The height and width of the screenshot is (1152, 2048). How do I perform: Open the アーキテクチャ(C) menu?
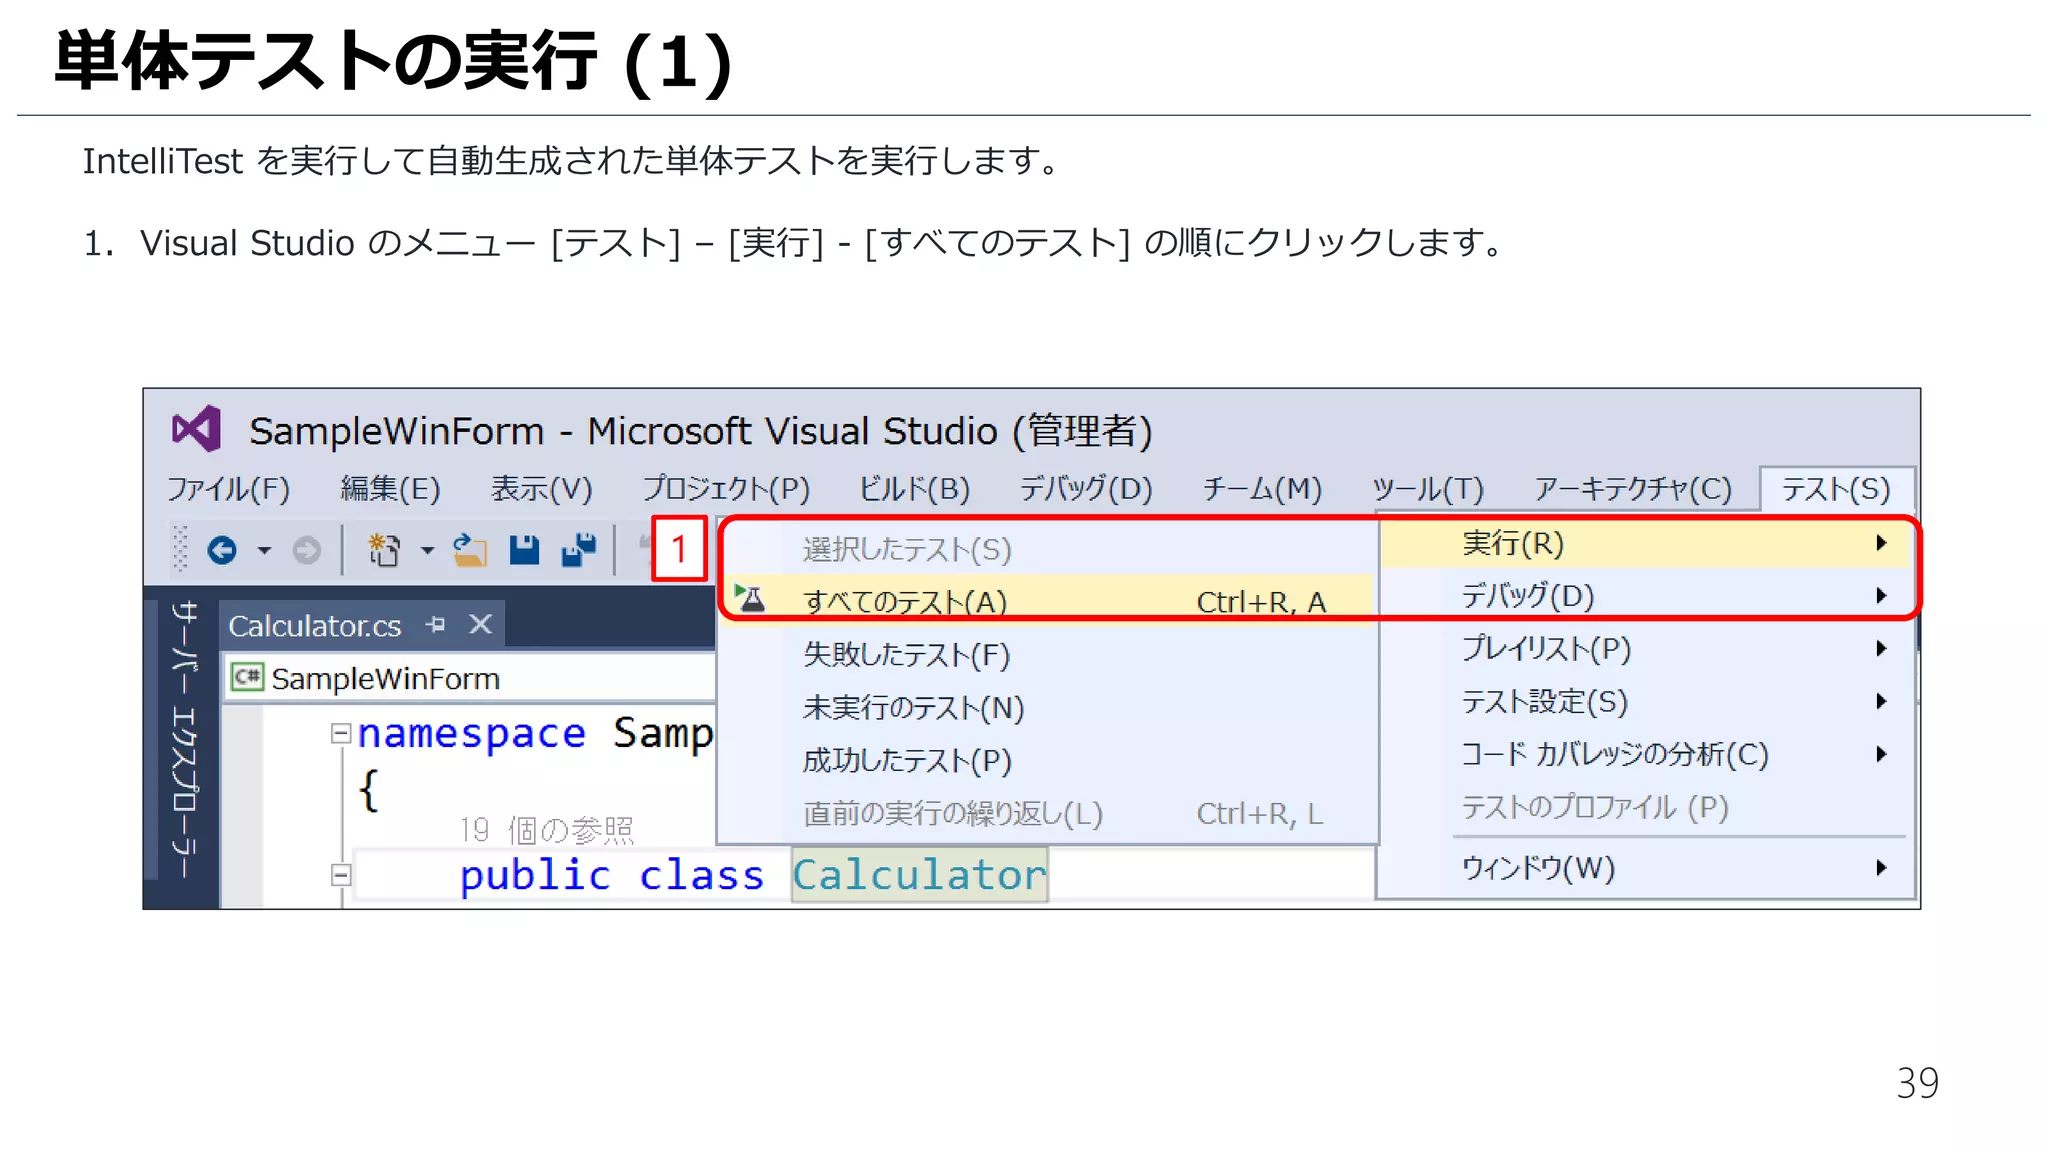click(x=1632, y=488)
